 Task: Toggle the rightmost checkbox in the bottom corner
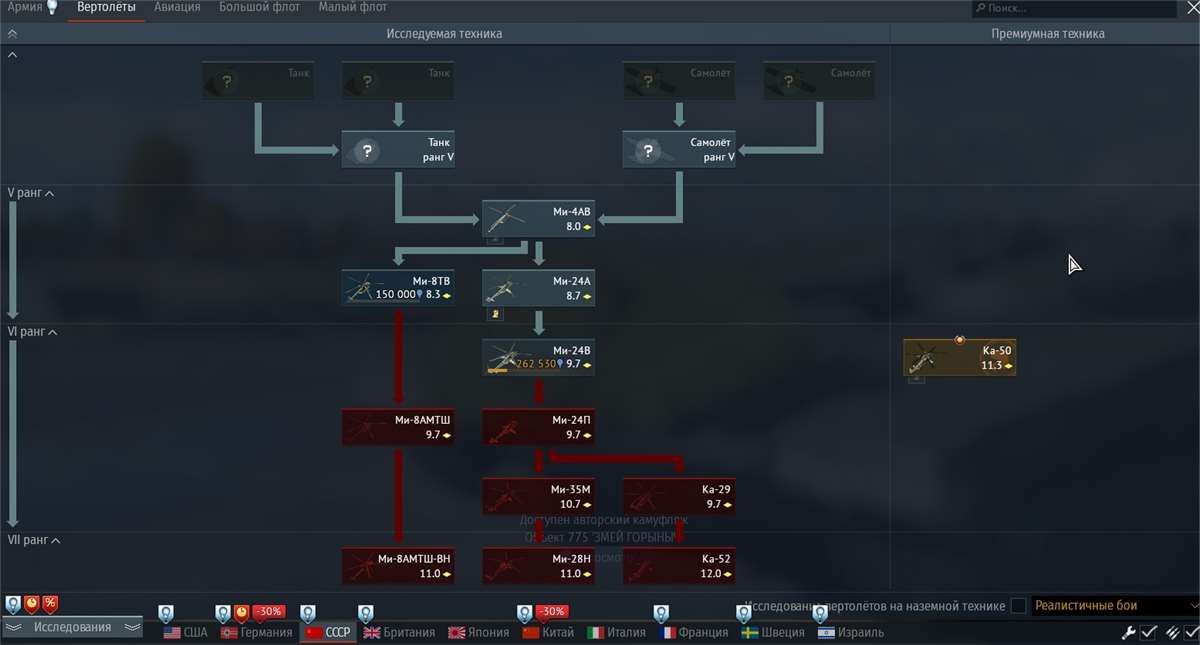pyautogui.click(x=1192, y=631)
